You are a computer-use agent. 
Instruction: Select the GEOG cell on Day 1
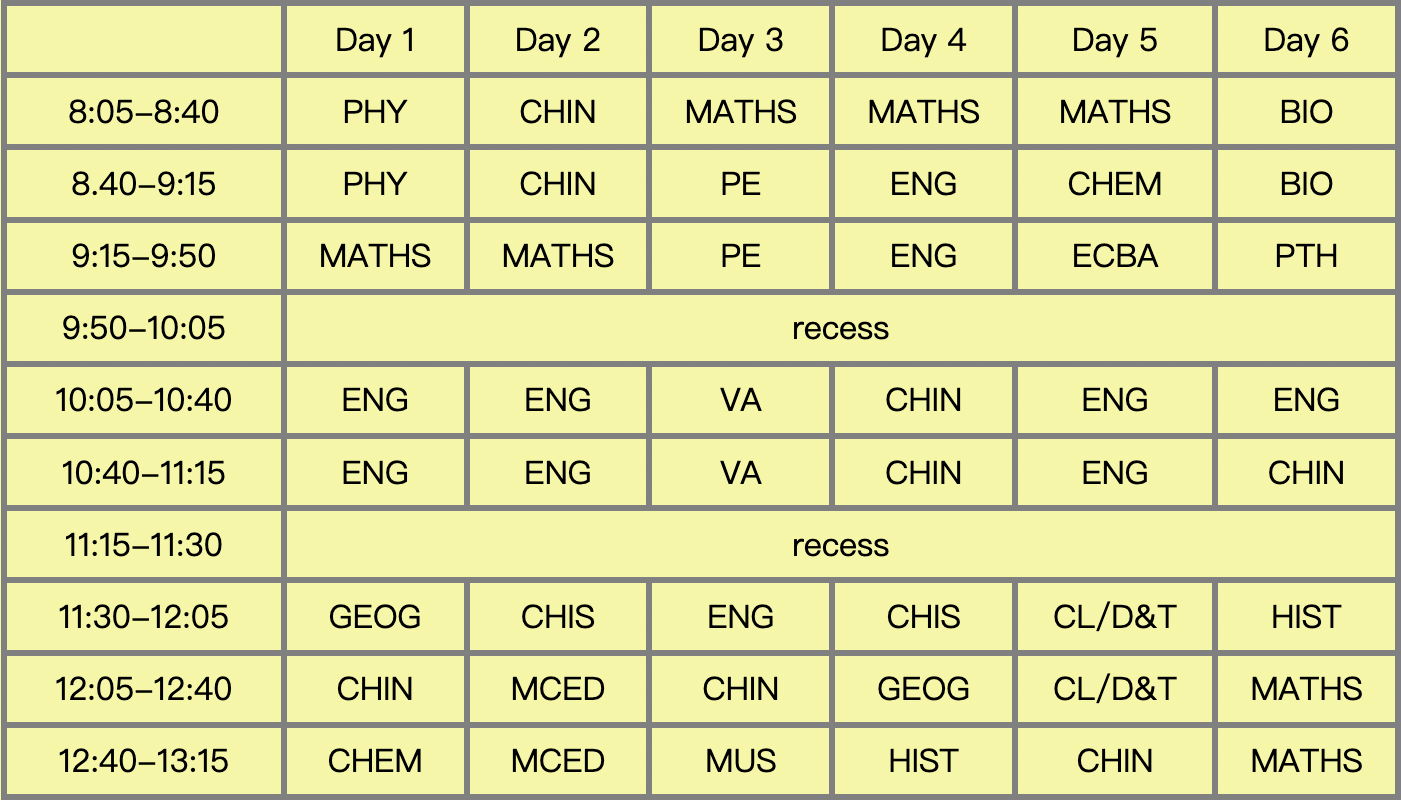point(375,617)
